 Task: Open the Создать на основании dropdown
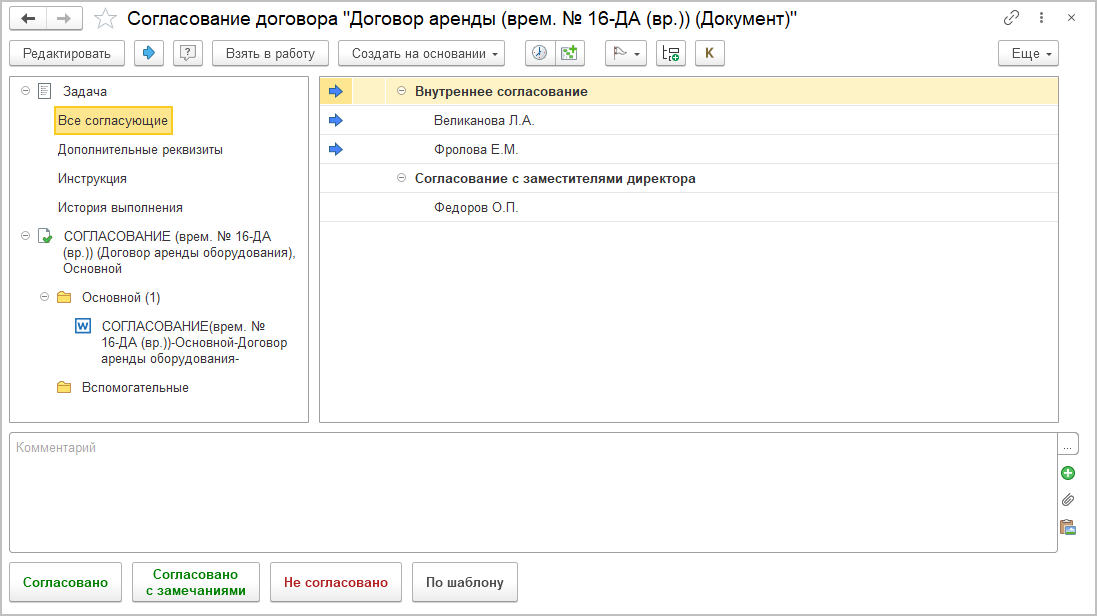click(x=421, y=53)
